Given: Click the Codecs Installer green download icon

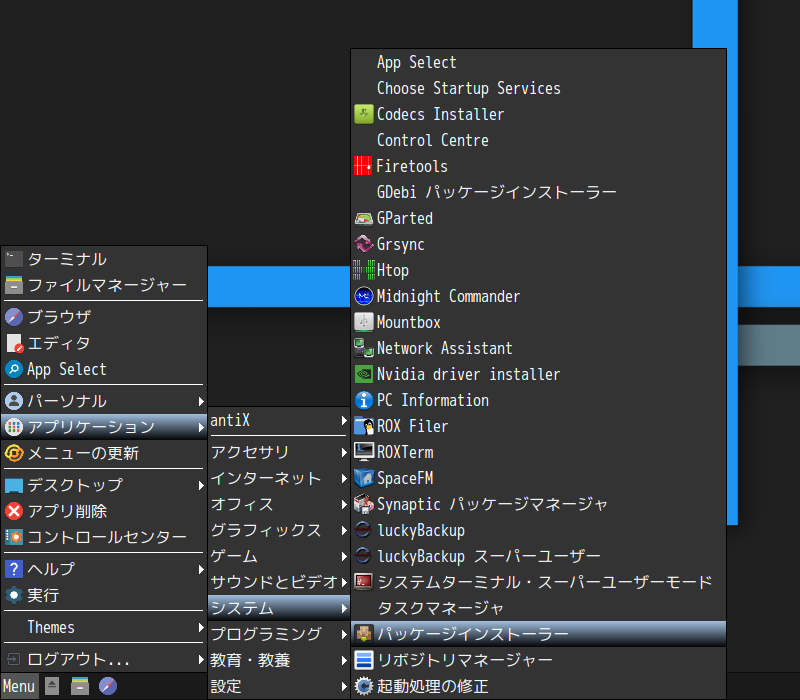Looking at the screenshot, I should click(x=363, y=114).
